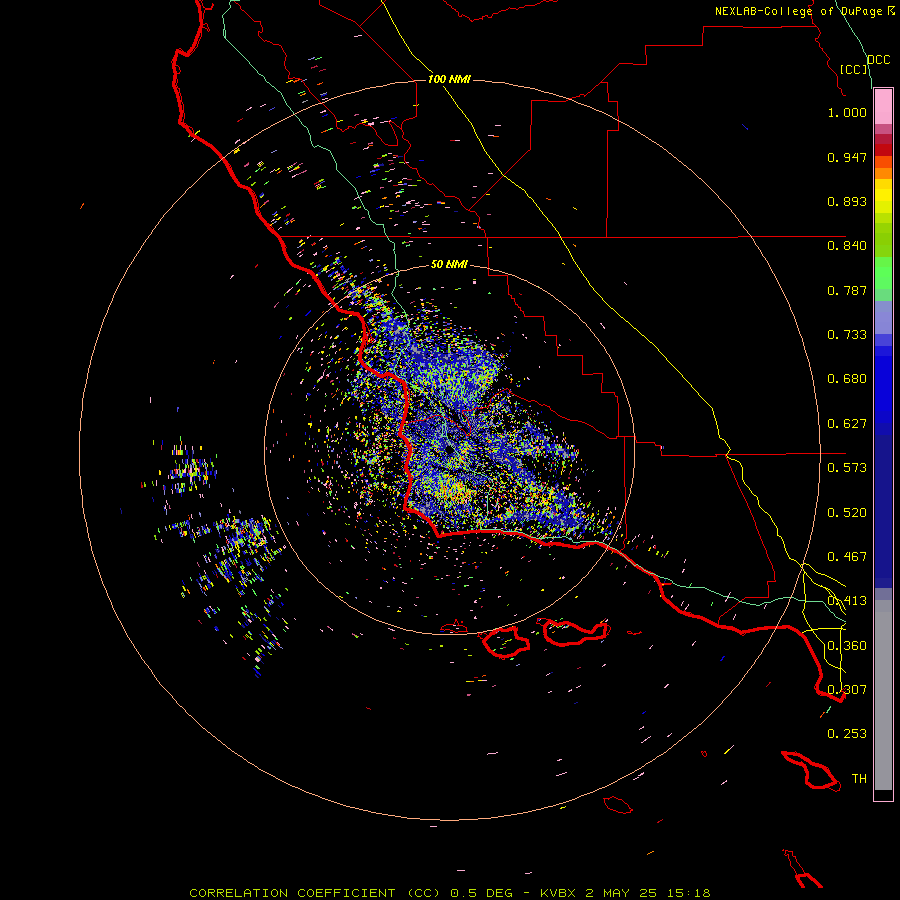The height and width of the screenshot is (900, 900).
Task: Pick the olive green band near 0.840
Action: point(883,239)
